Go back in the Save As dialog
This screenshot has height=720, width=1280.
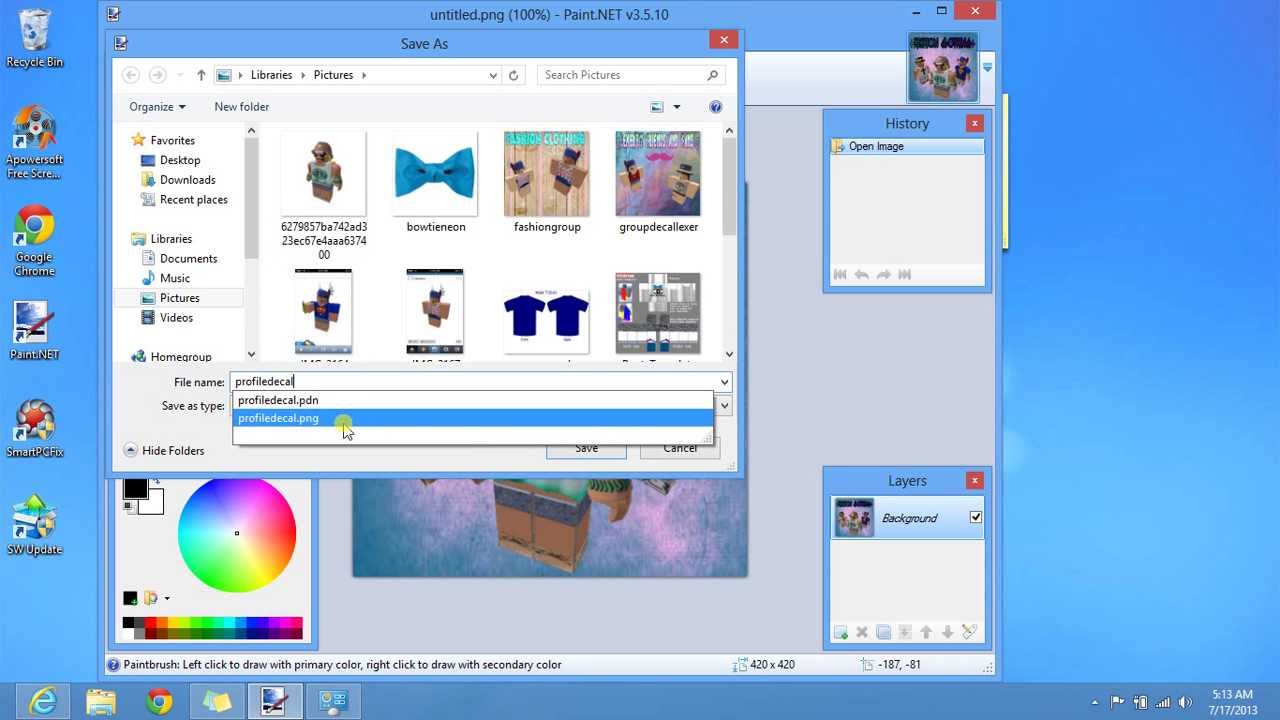tap(131, 75)
